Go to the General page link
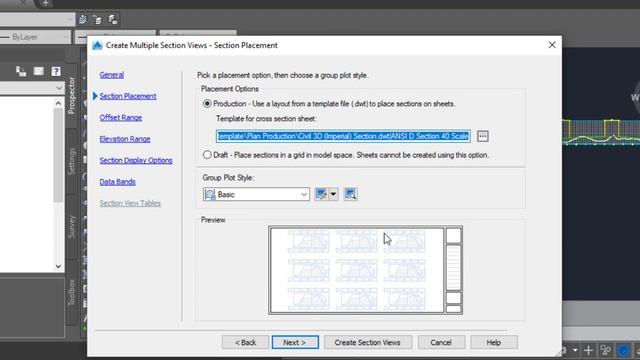This screenshot has height=360, width=640. [112, 75]
